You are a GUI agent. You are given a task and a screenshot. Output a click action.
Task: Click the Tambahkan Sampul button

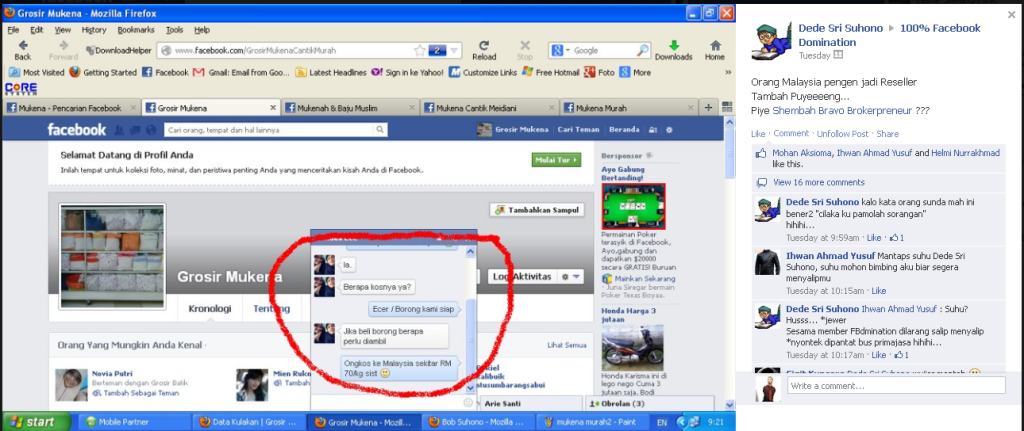tap(536, 210)
